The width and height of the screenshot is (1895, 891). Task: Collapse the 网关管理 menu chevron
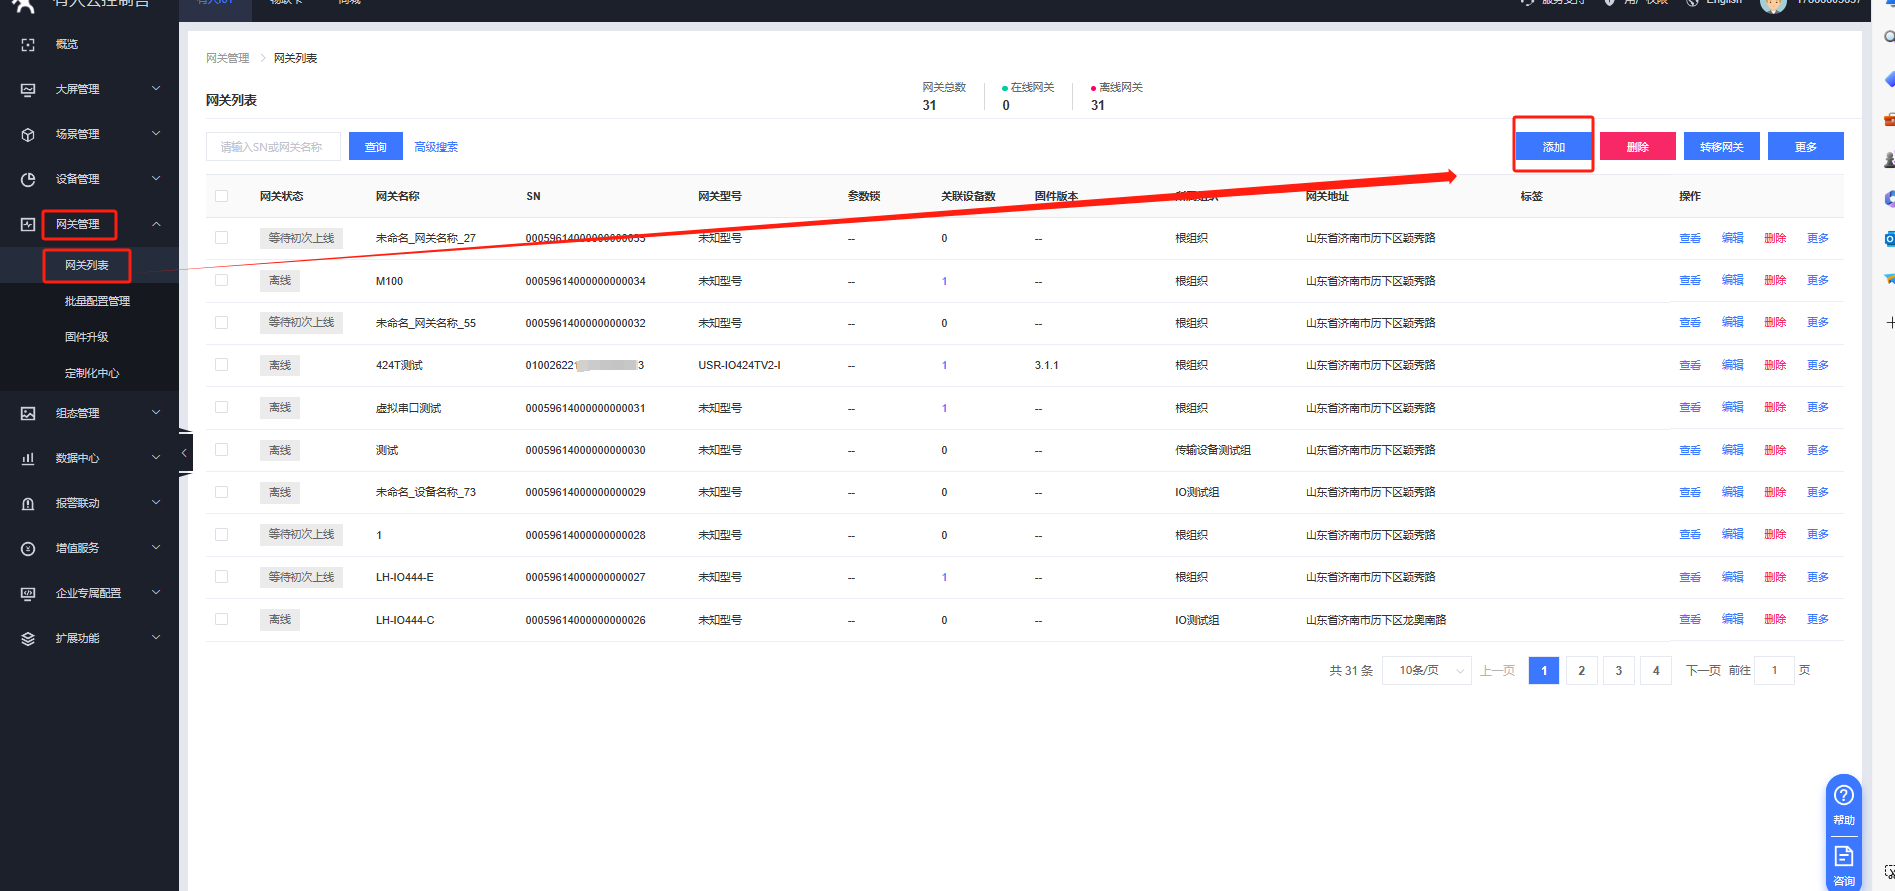point(156,225)
